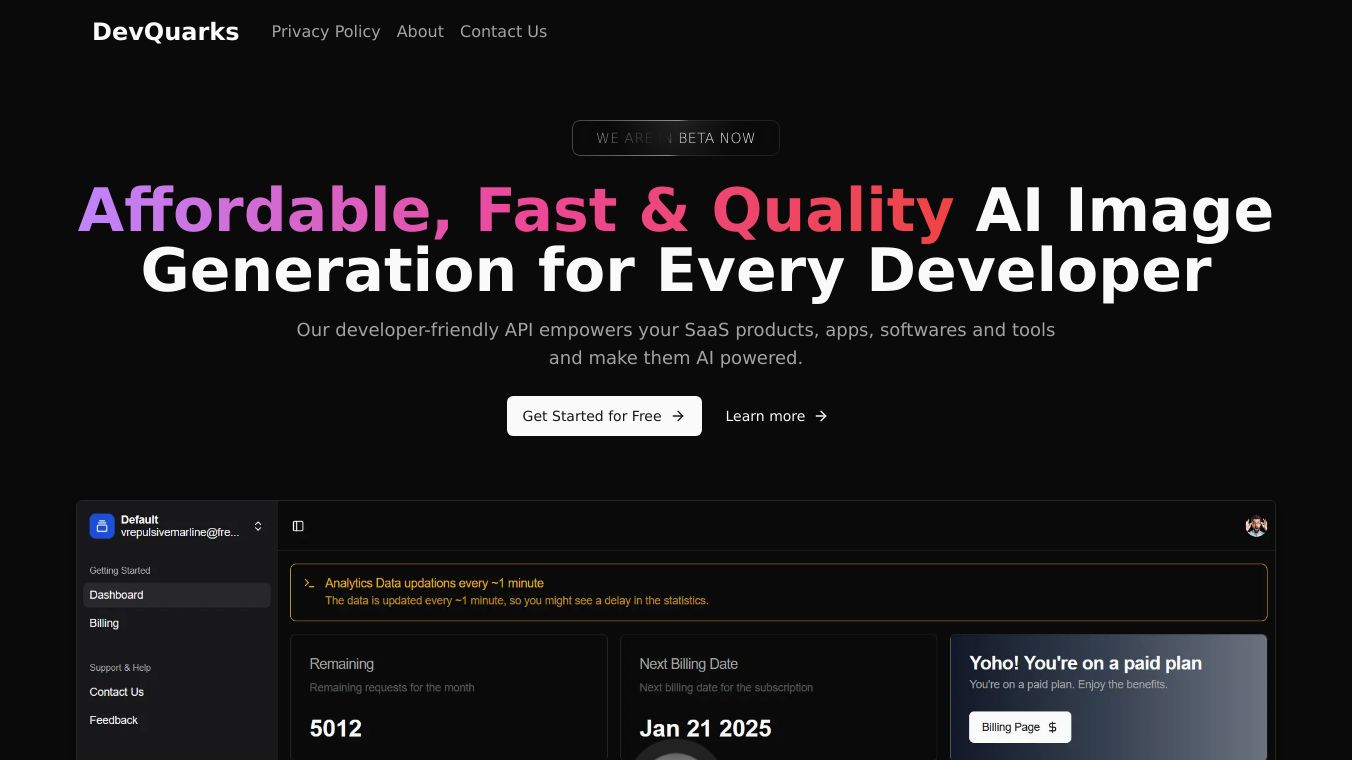Open Feedback in the sidebar
This screenshot has height=760, width=1352.
point(177,720)
